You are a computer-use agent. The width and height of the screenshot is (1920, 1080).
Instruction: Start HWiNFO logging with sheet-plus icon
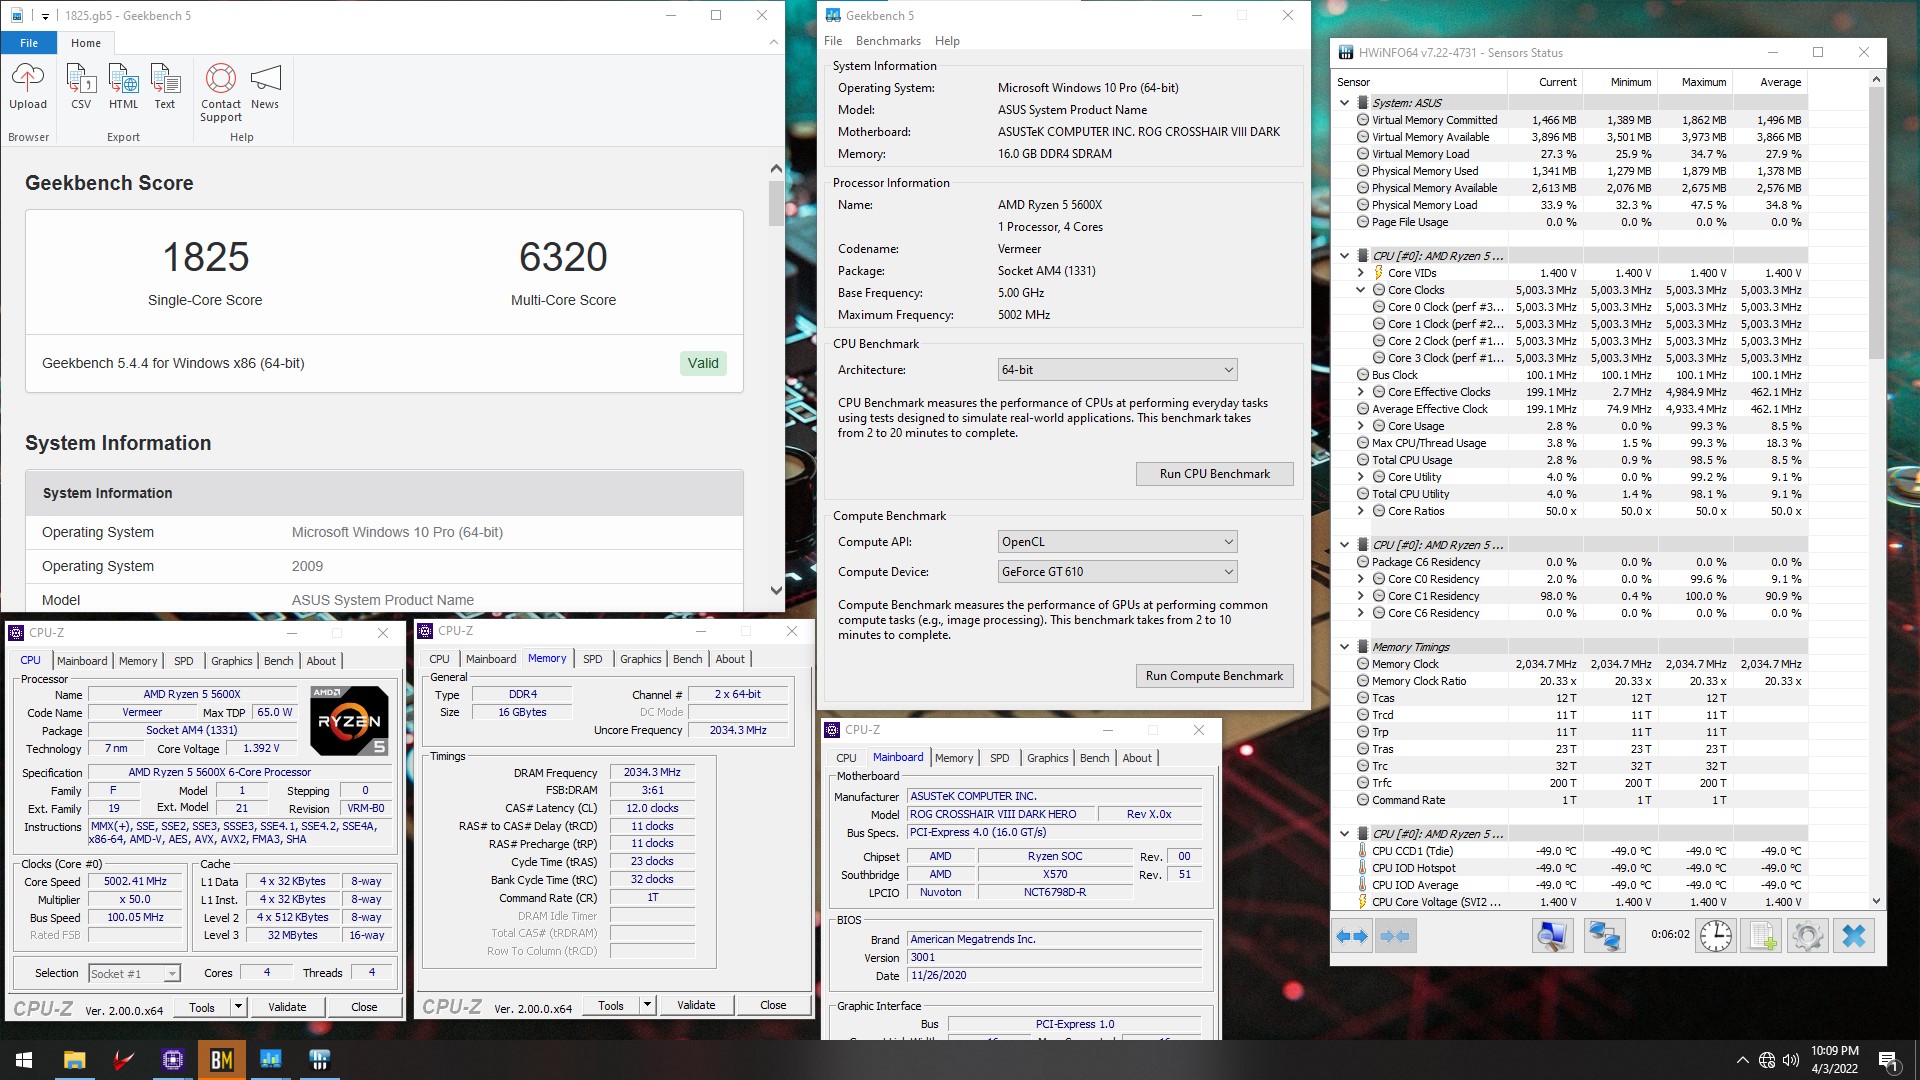[1762, 936]
